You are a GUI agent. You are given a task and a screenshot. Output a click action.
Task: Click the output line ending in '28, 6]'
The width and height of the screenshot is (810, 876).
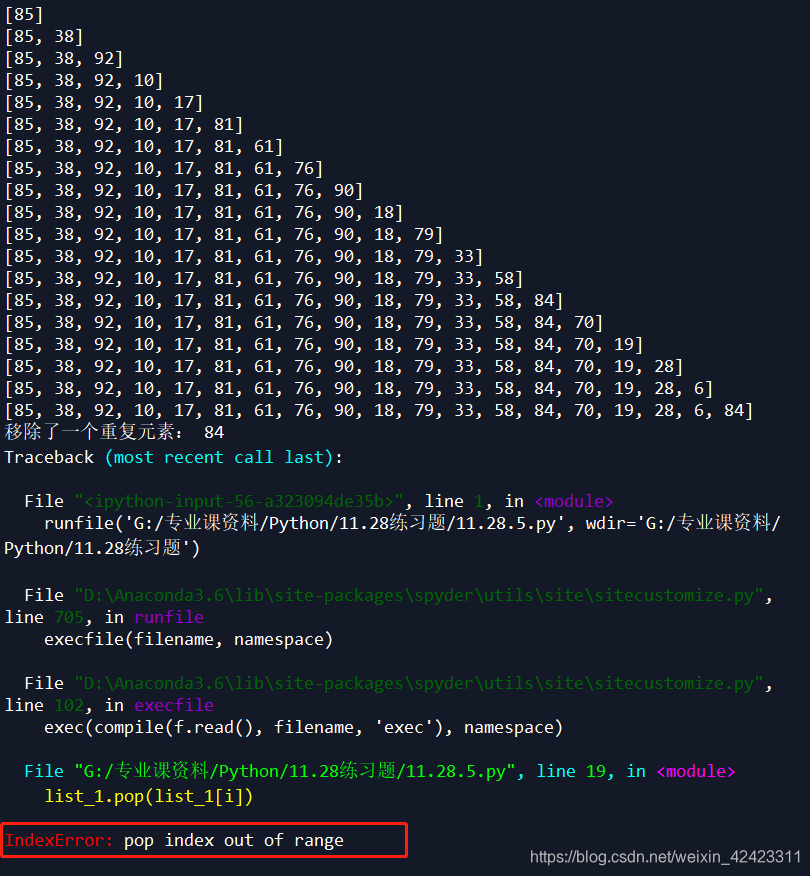[359, 388]
